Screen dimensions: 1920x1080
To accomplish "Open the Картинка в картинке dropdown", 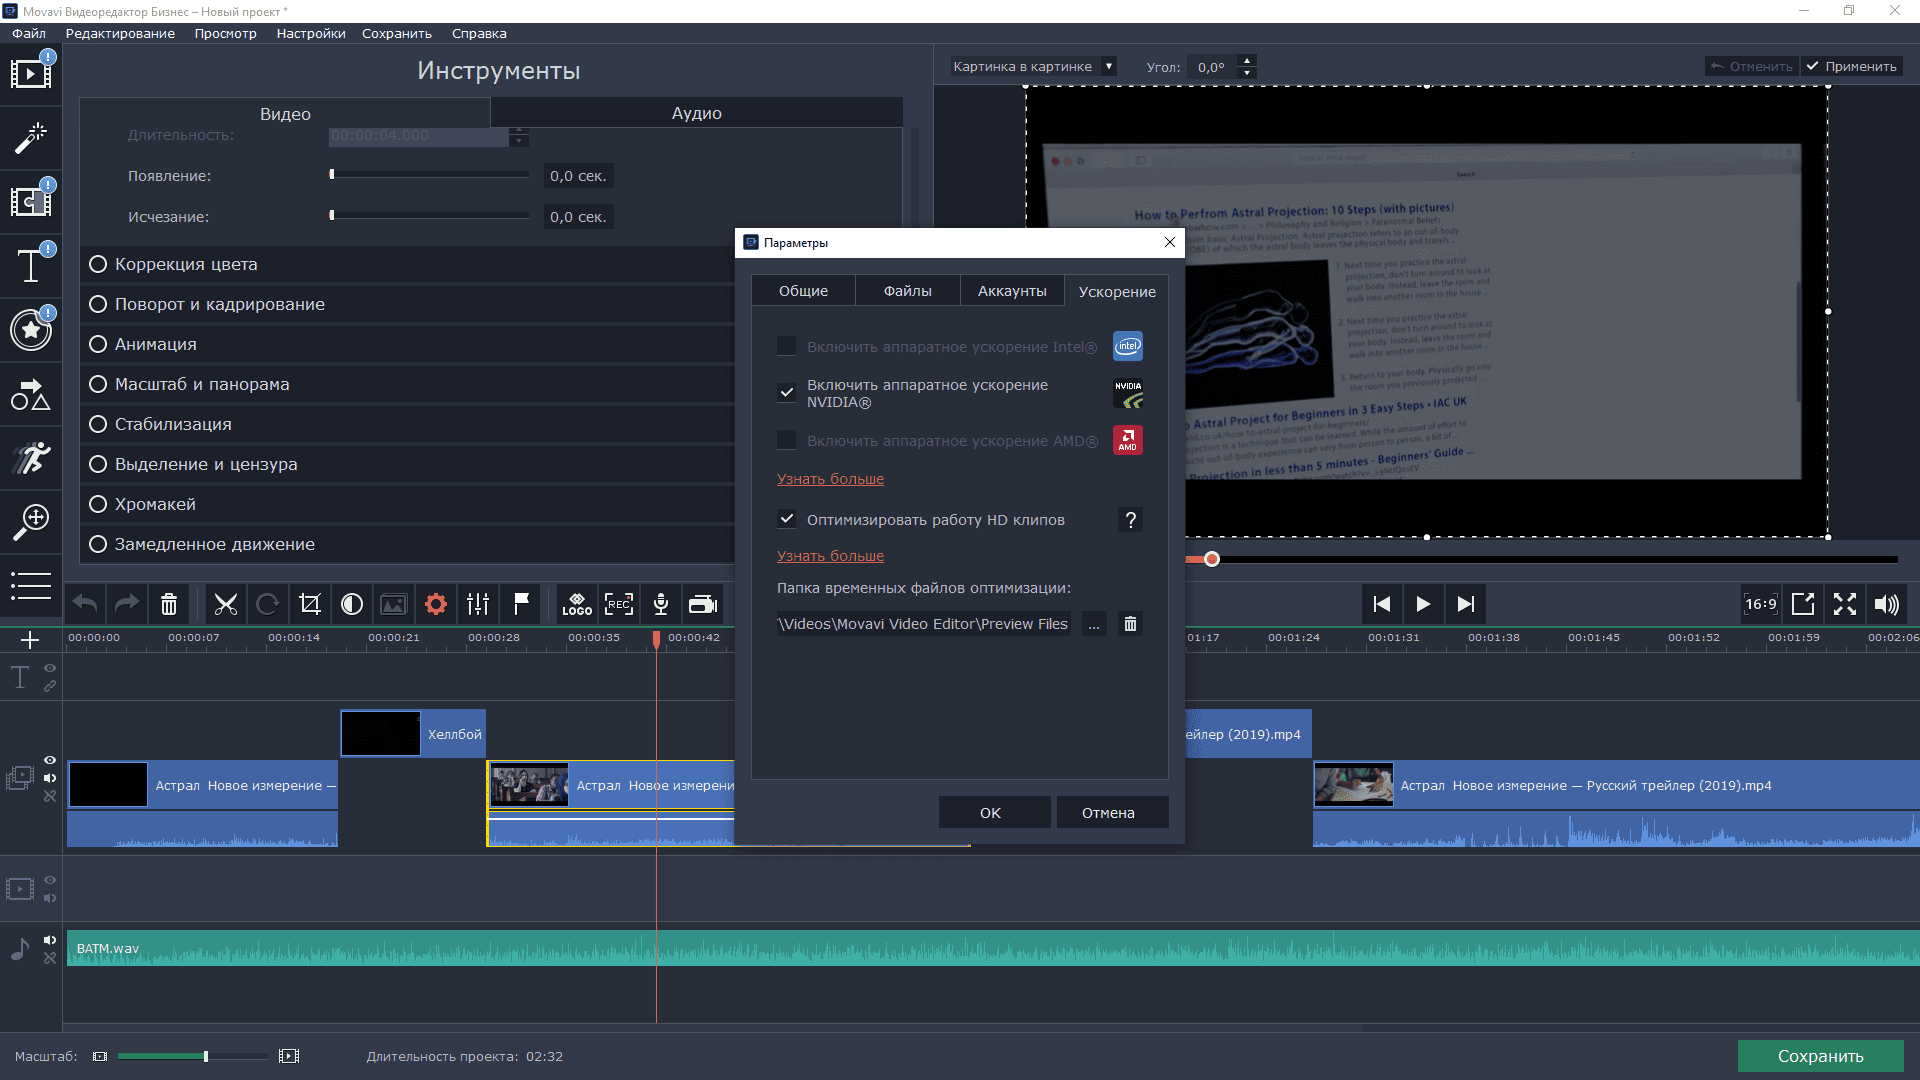I will pyautogui.click(x=1033, y=67).
